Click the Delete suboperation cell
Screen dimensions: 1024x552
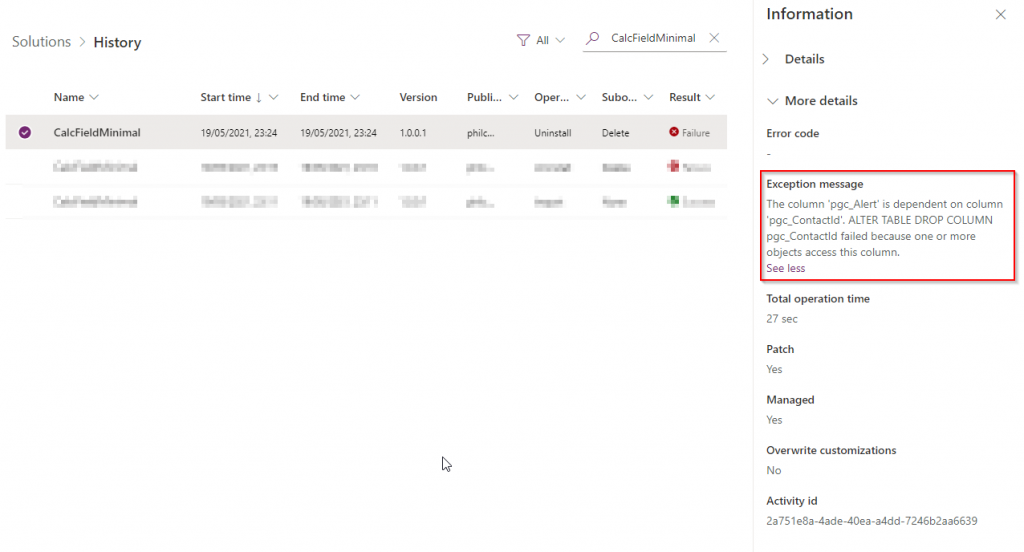[615, 133]
